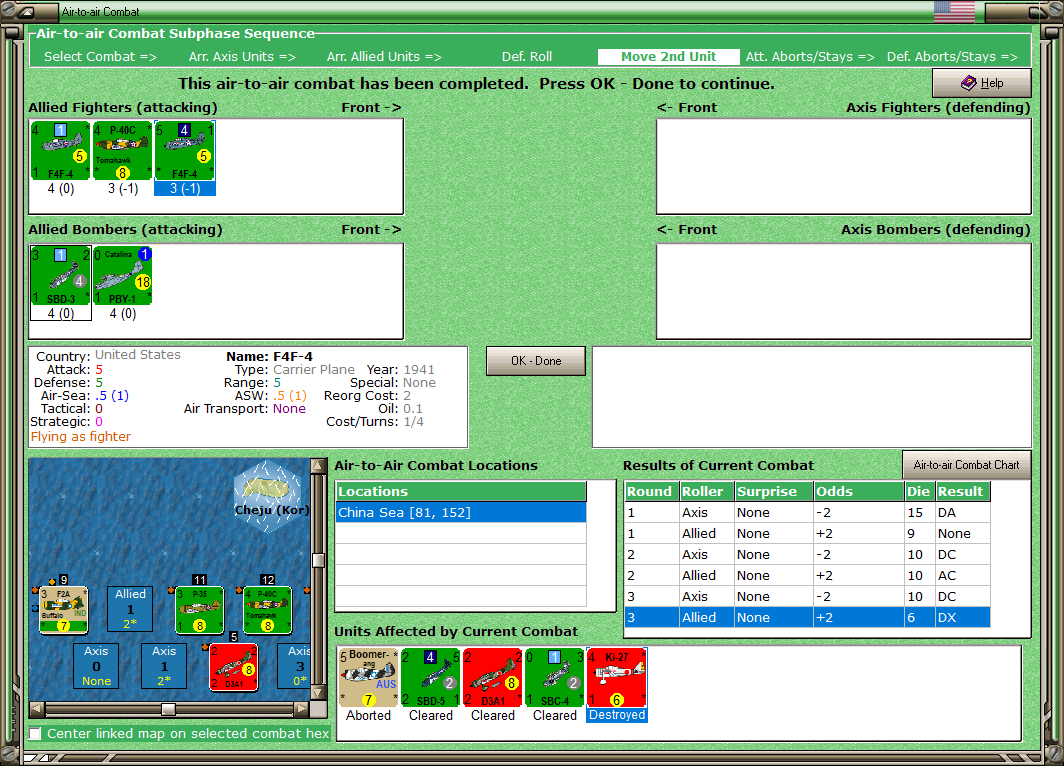Viewport: 1064px width, 766px height.
Task: Select the P-40C Tomahawk fighter counter
Action: pyautogui.click(x=123, y=151)
